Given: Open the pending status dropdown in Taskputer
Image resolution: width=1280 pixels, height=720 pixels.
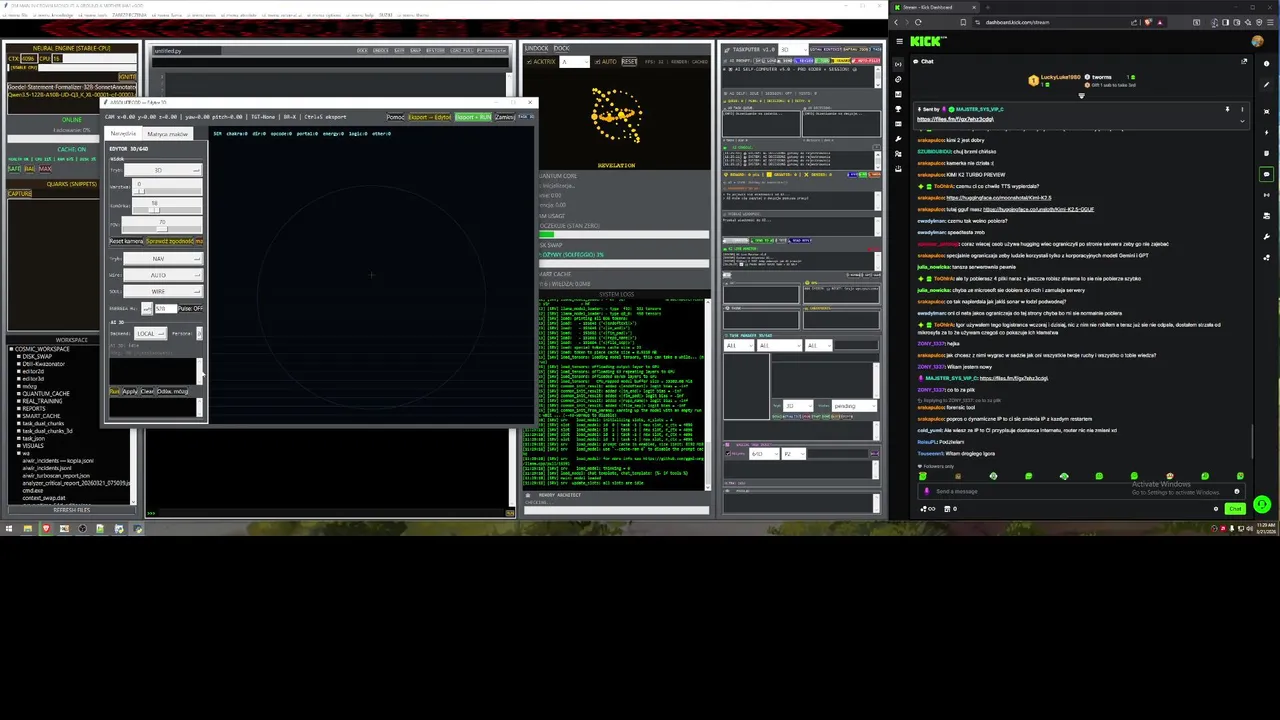Looking at the screenshot, I should (855, 406).
